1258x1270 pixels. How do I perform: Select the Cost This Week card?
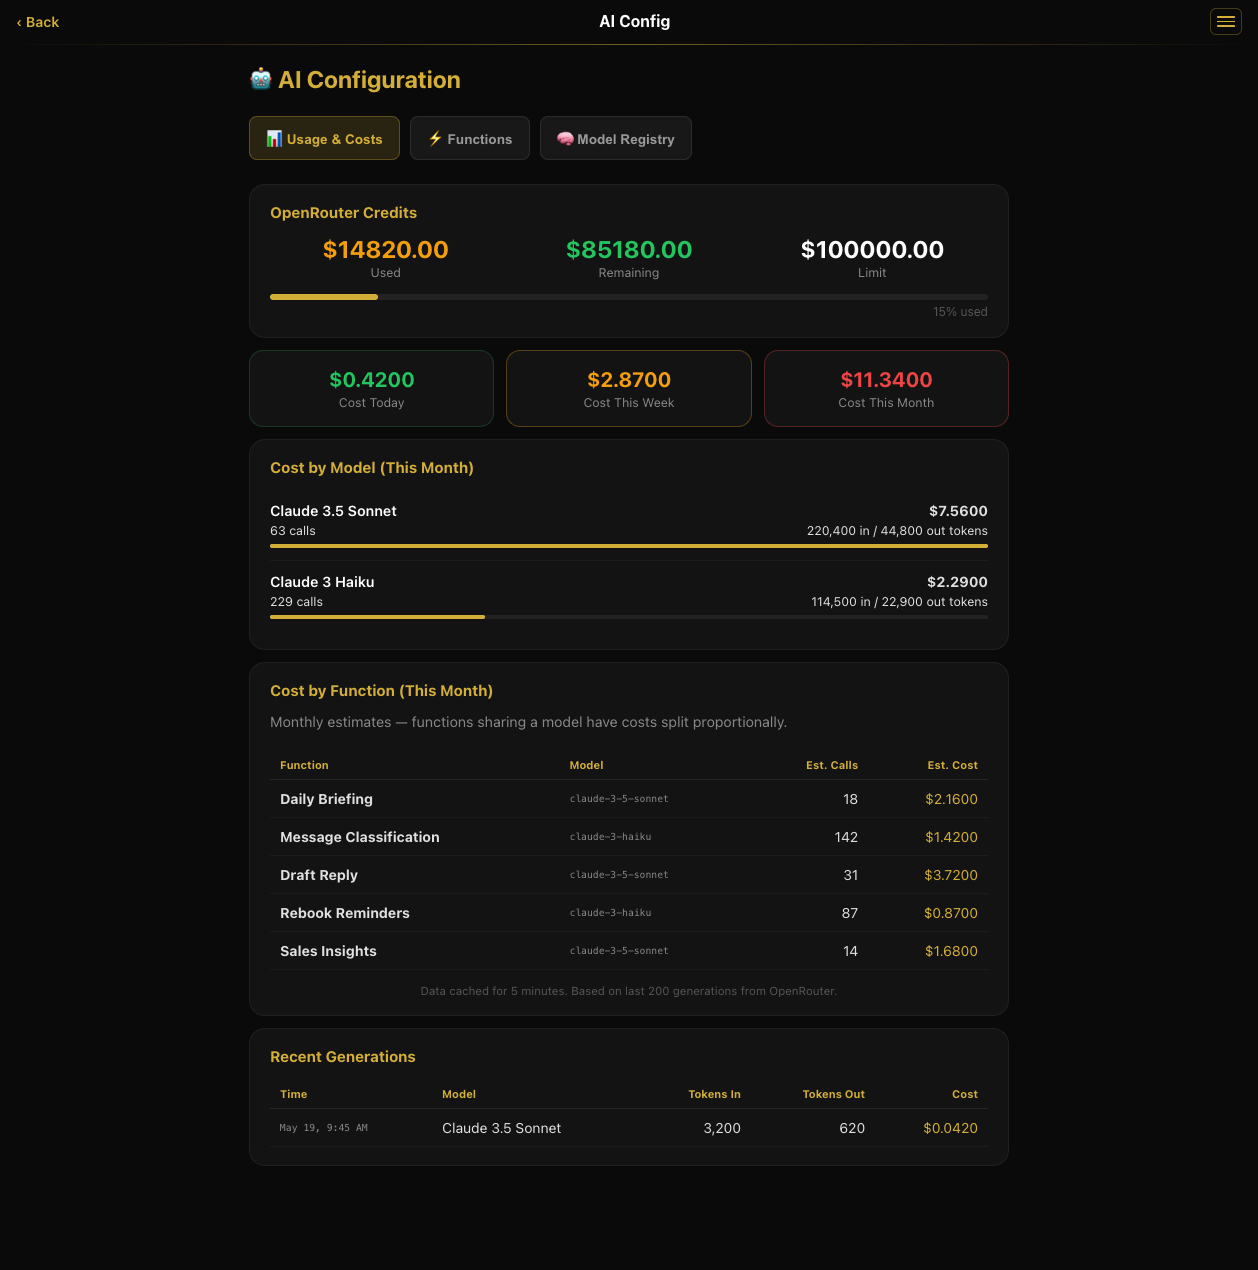[x=629, y=388]
